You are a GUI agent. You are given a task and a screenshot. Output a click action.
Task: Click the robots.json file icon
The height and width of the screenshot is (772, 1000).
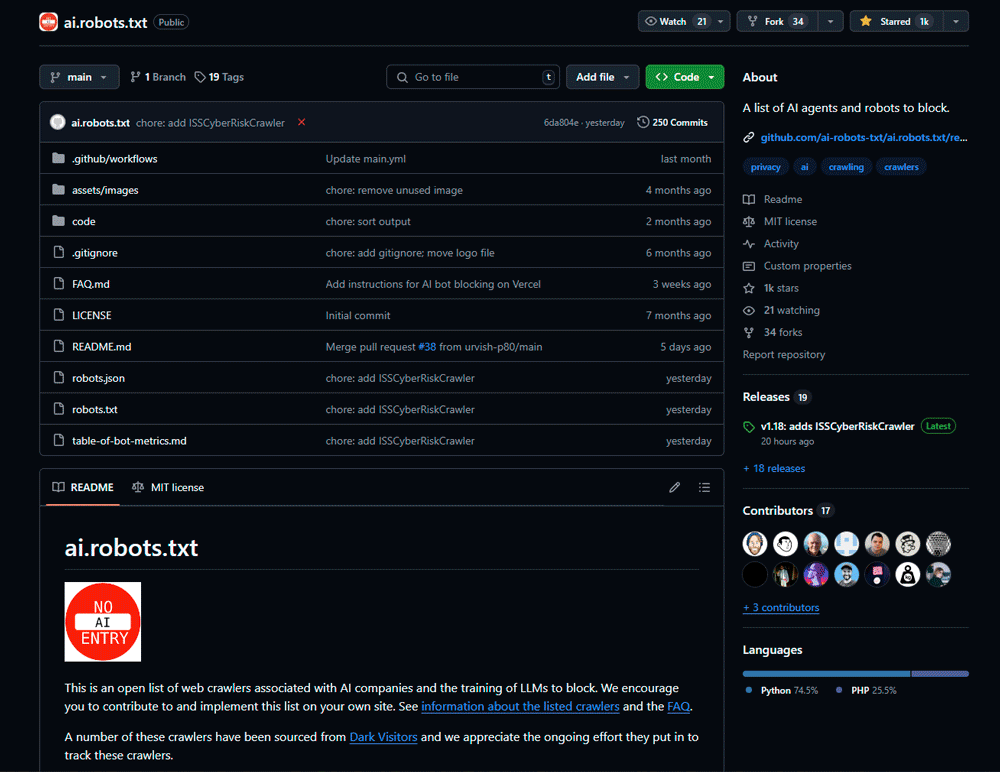(59, 377)
